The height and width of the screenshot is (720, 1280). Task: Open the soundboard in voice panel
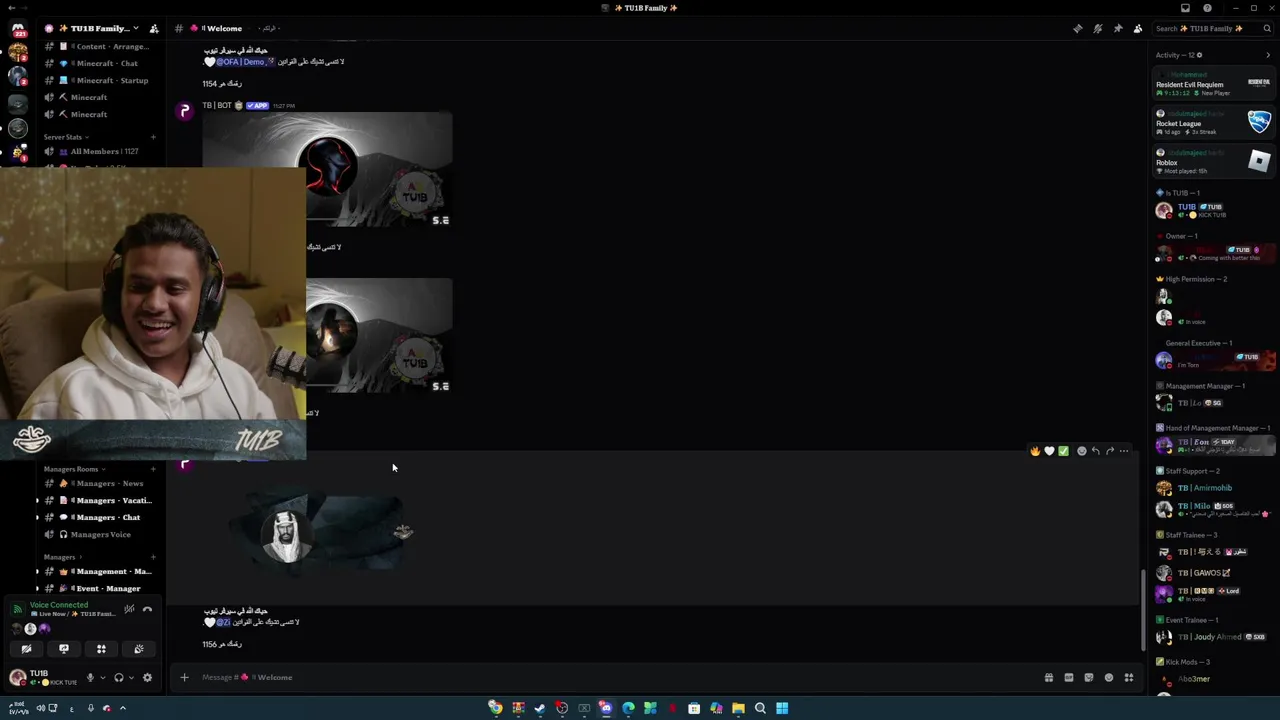pyautogui.click(x=139, y=649)
